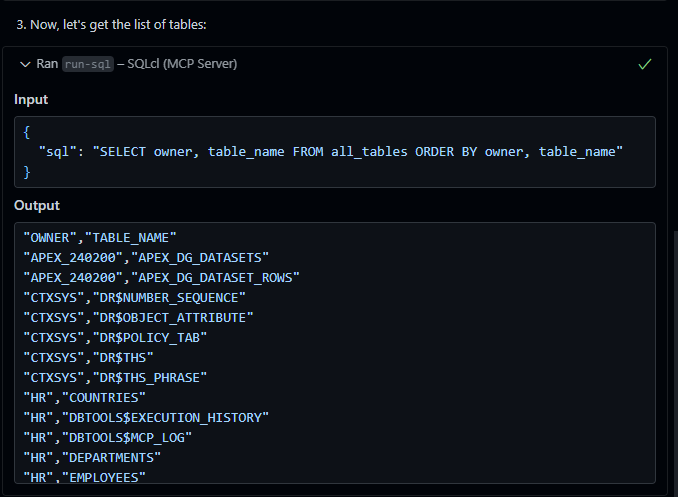This screenshot has width=678, height=497.
Task: Click the DBTOOLS$MCP_LOG output line
Action: click(x=107, y=437)
